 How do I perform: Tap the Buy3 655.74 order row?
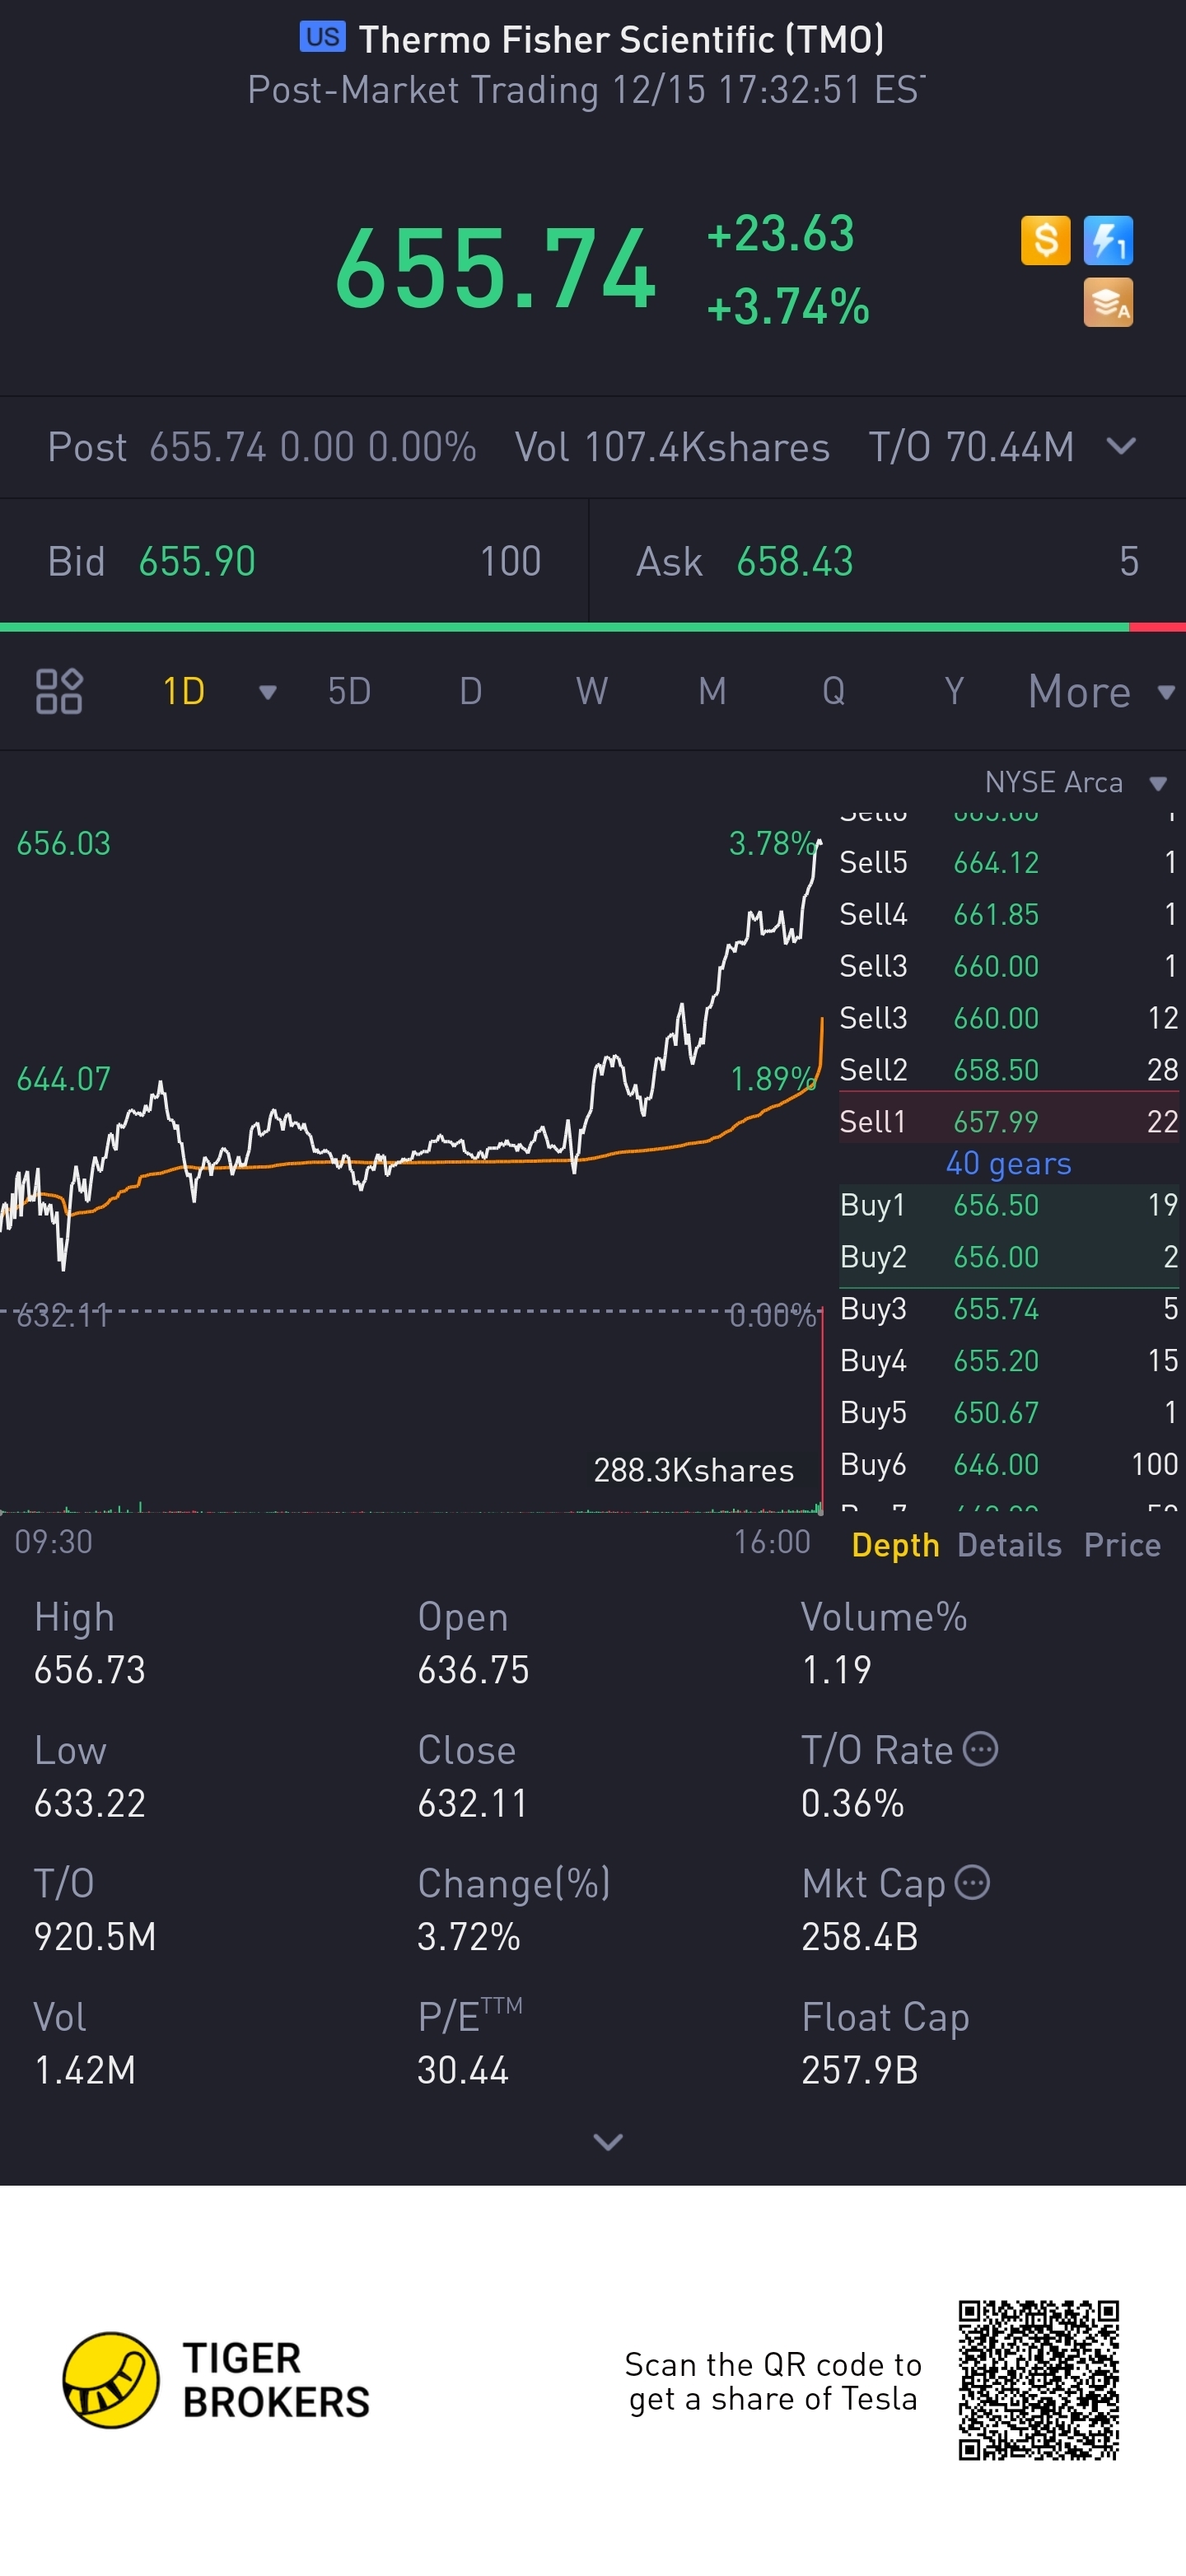pos(1009,1309)
